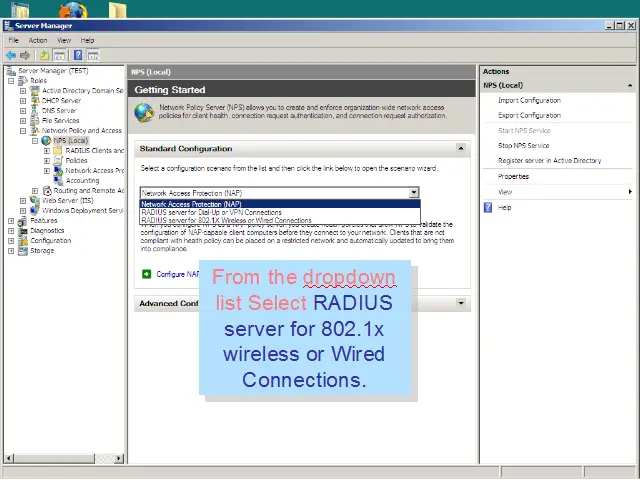640x480 pixels.
Task: Select the Configuration tree item
Action: (x=51, y=241)
